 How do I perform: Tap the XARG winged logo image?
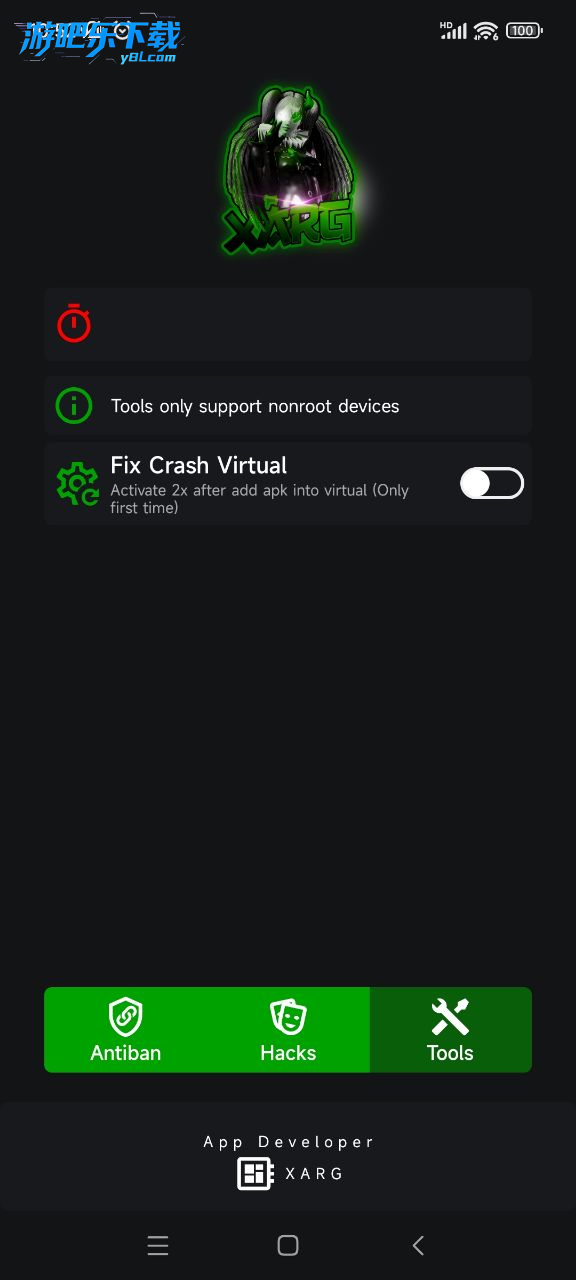pos(288,170)
